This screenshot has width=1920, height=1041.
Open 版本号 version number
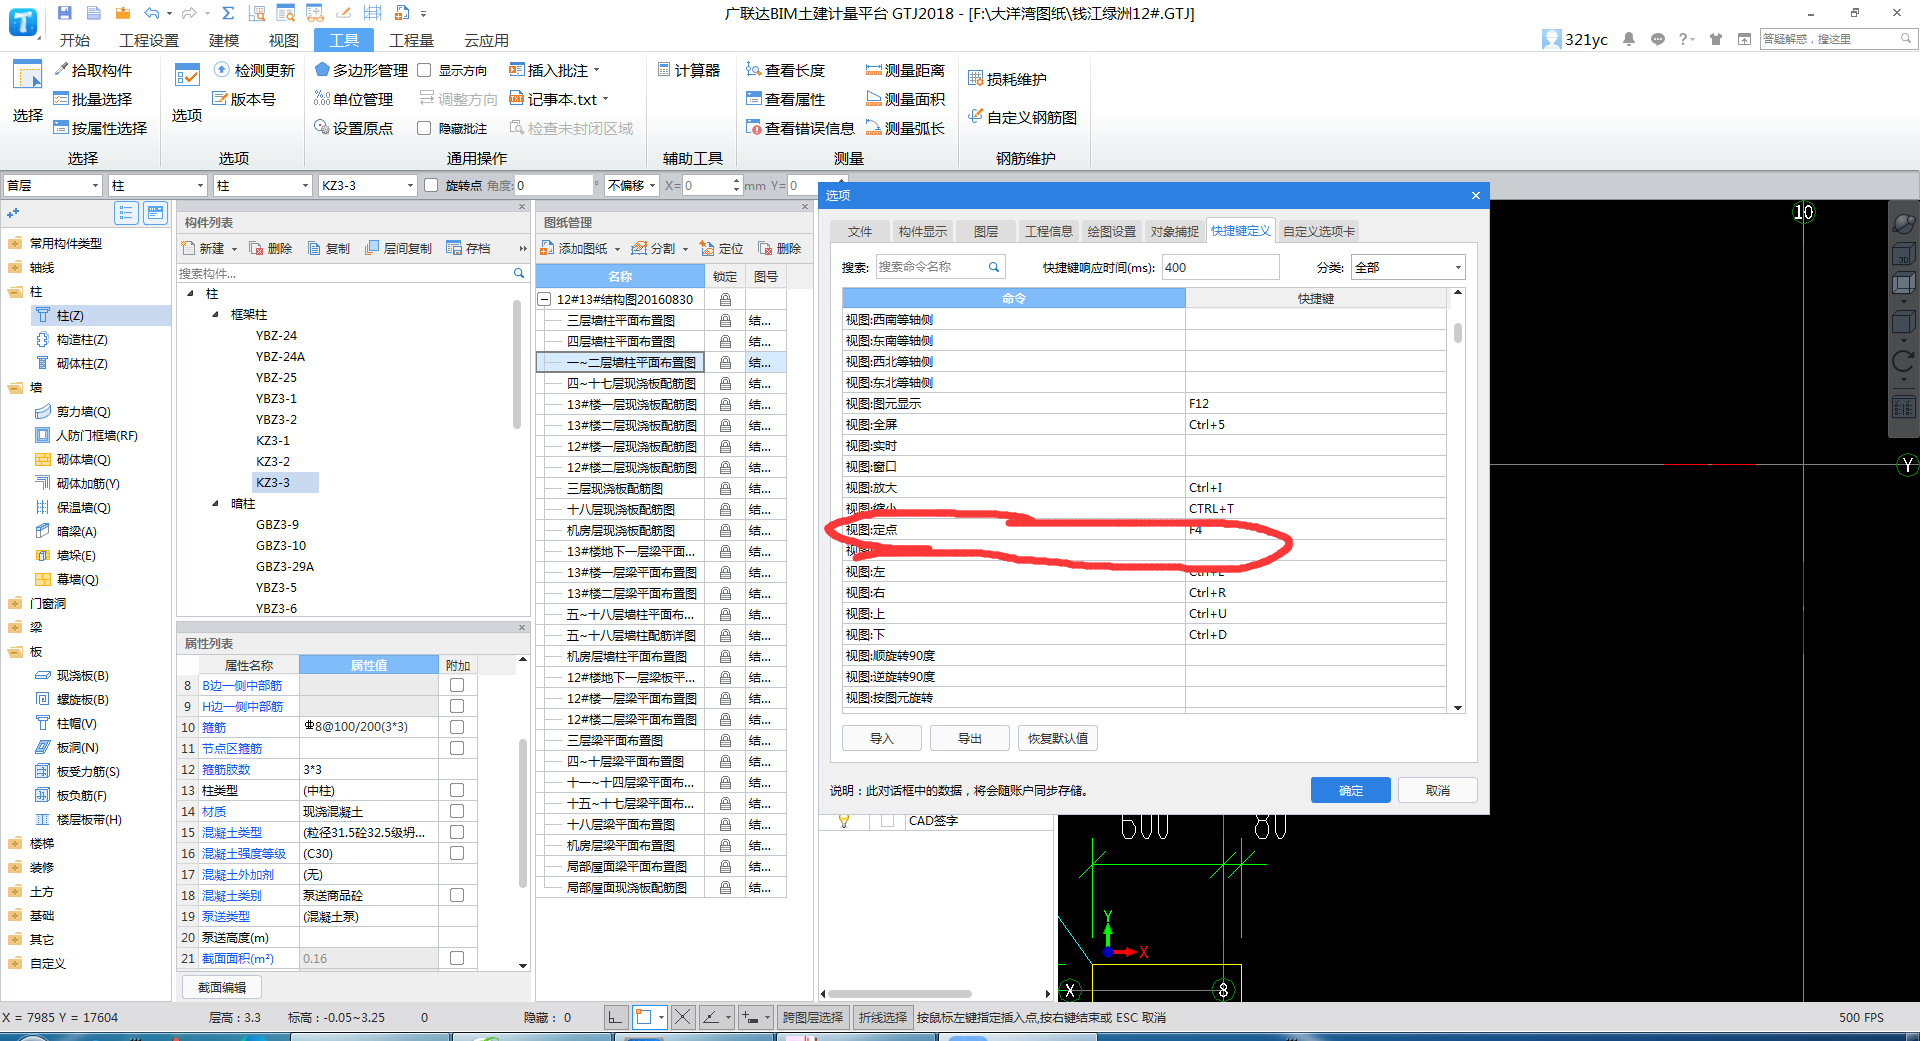point(244,99)
